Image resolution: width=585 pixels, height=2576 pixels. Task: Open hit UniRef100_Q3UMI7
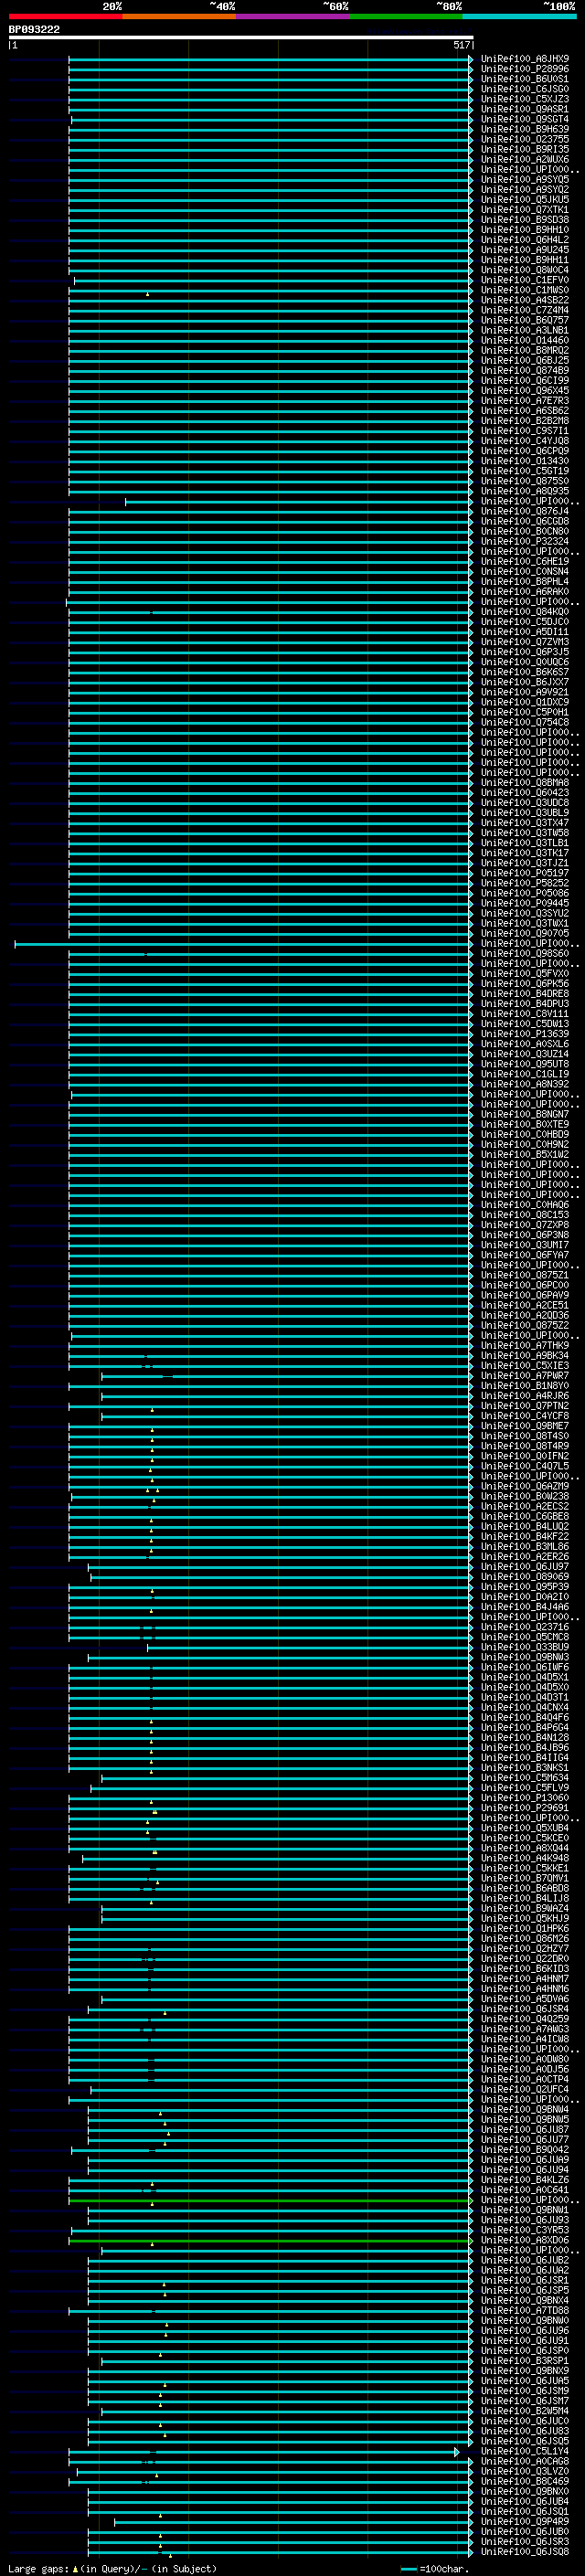[525, 1245]
